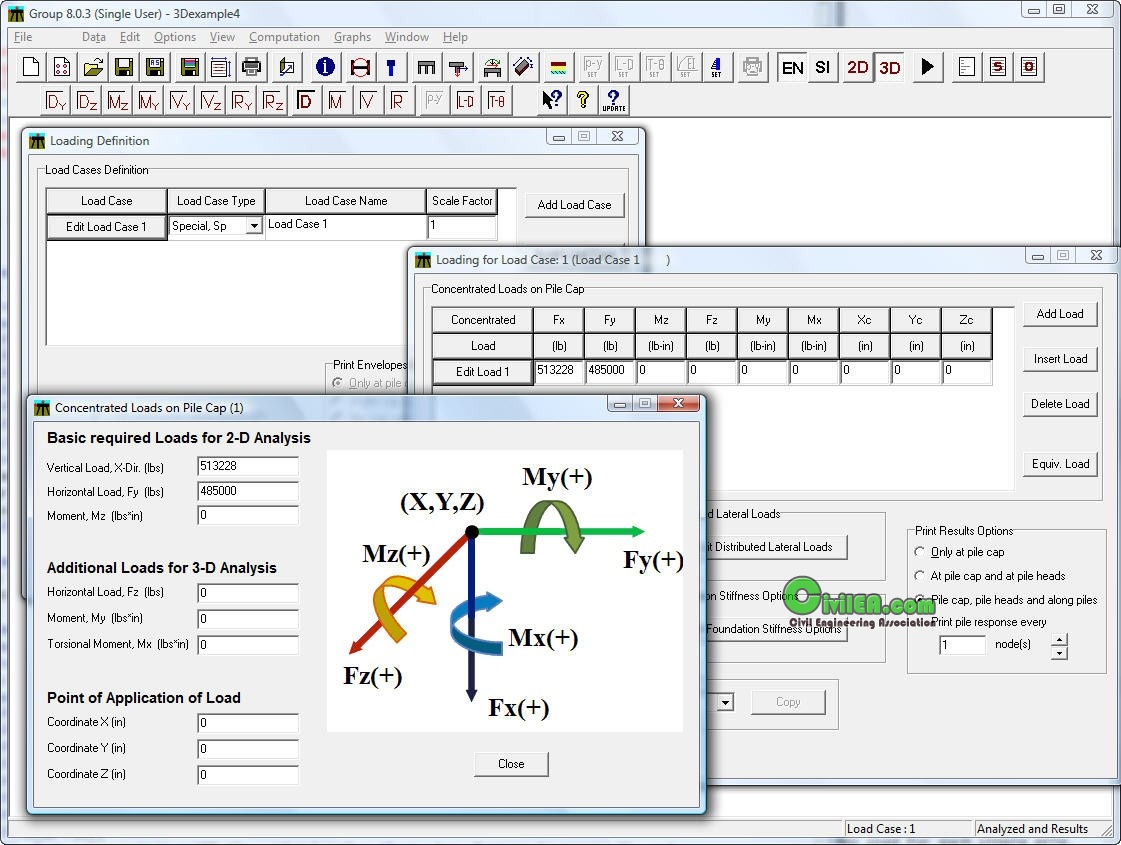Viewport: 1121px width, 845px height.
Task: Click the Insert Load button
Action: [1060, 359]
